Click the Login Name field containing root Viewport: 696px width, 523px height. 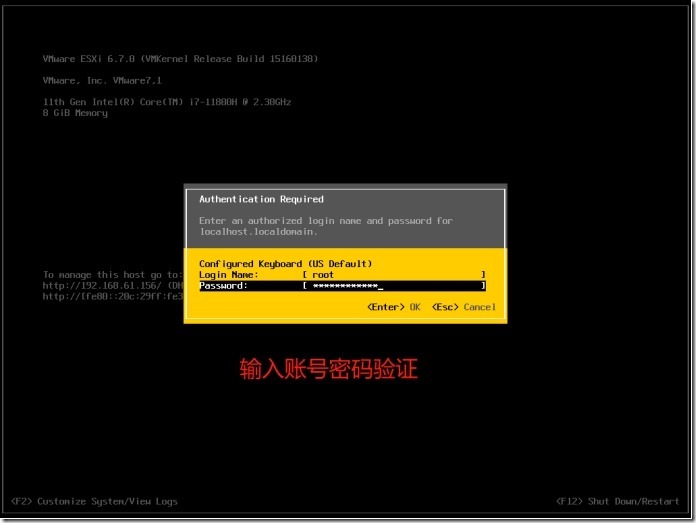click(394, 274)
